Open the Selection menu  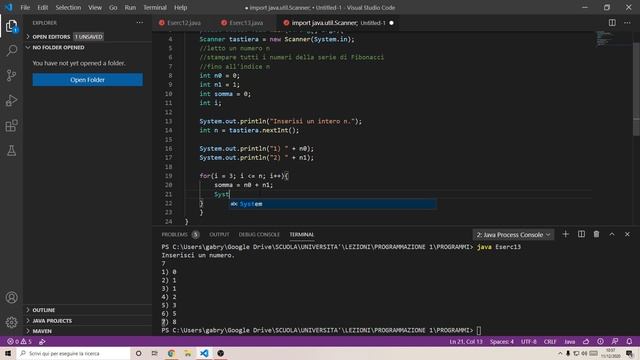pos(68,7)
